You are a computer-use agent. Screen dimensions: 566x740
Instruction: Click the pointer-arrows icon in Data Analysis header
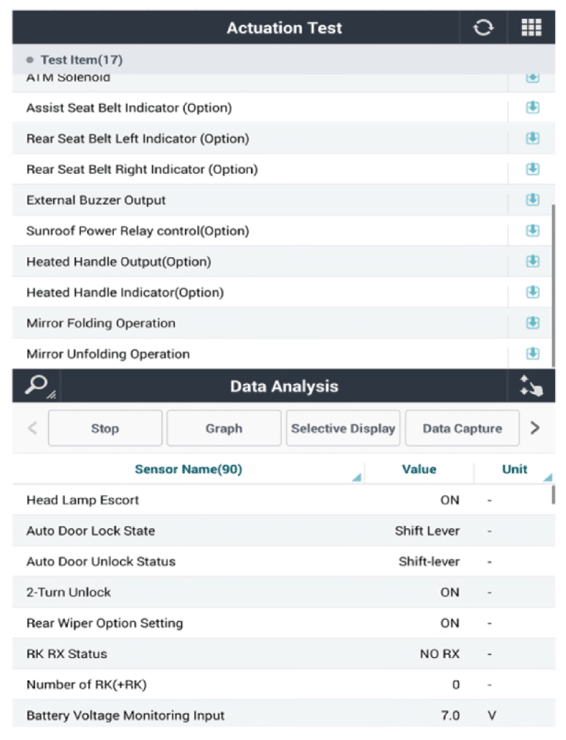point(531,386)
